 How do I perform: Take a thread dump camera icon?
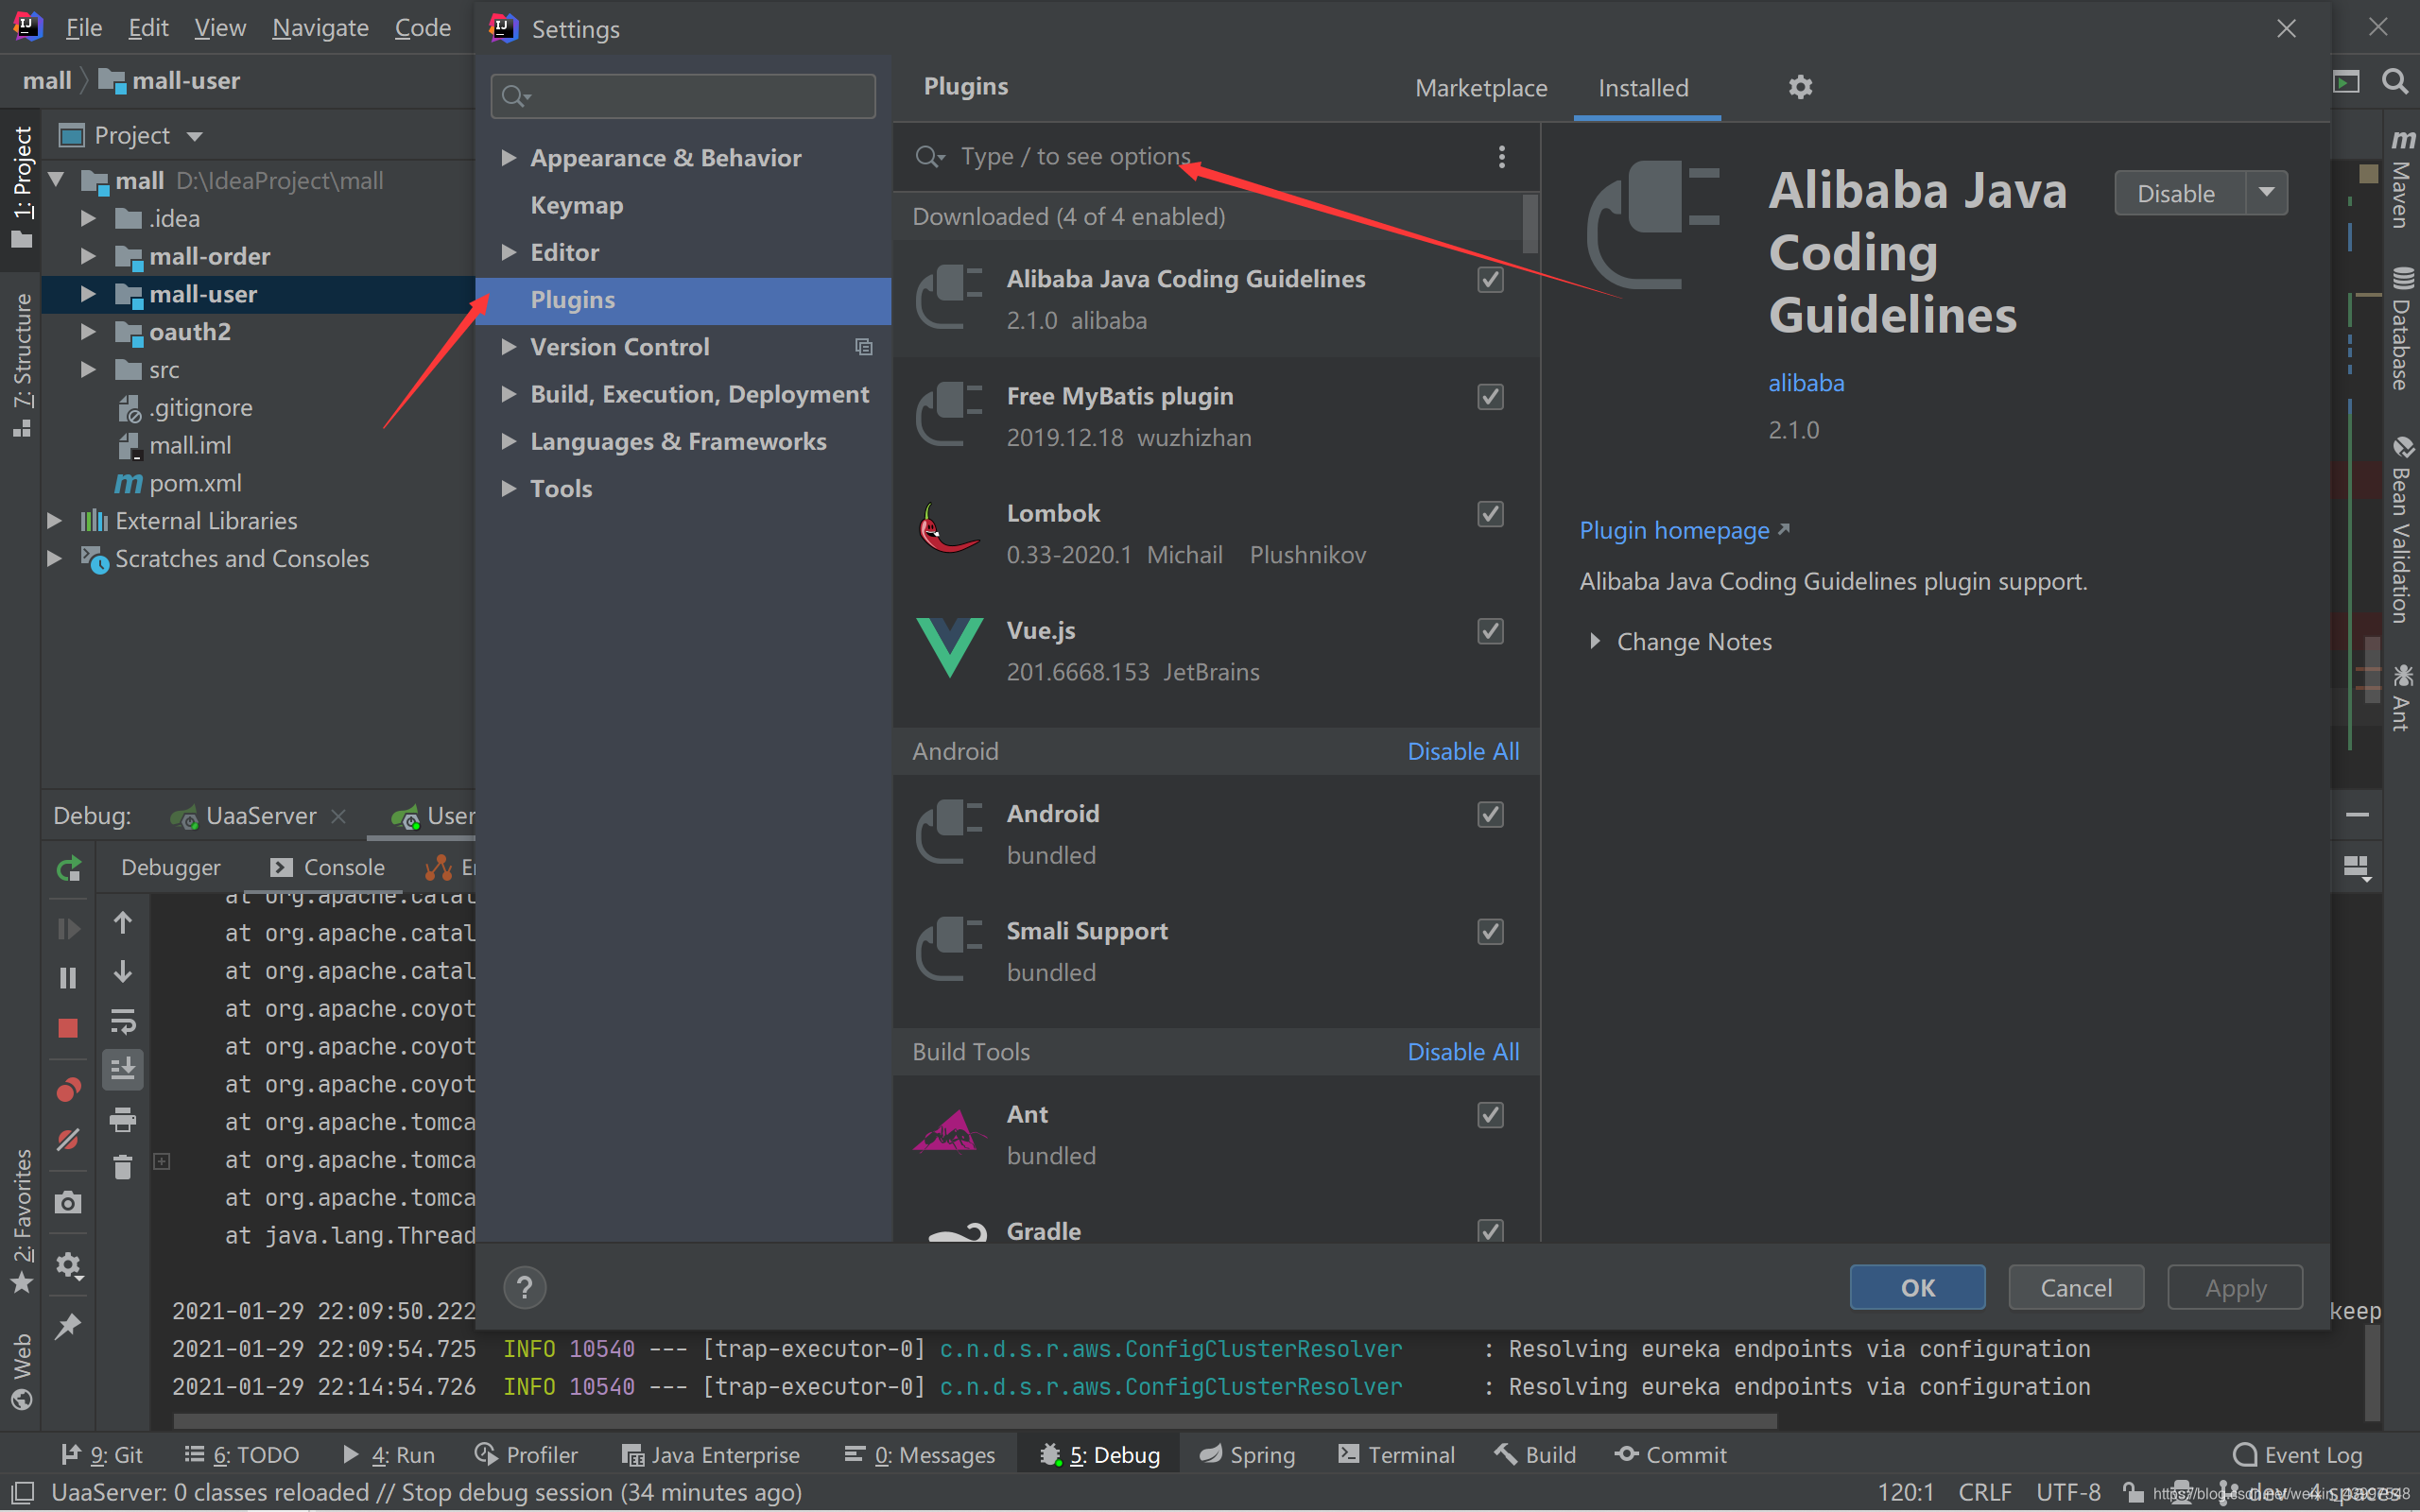tap(68, 1202)
